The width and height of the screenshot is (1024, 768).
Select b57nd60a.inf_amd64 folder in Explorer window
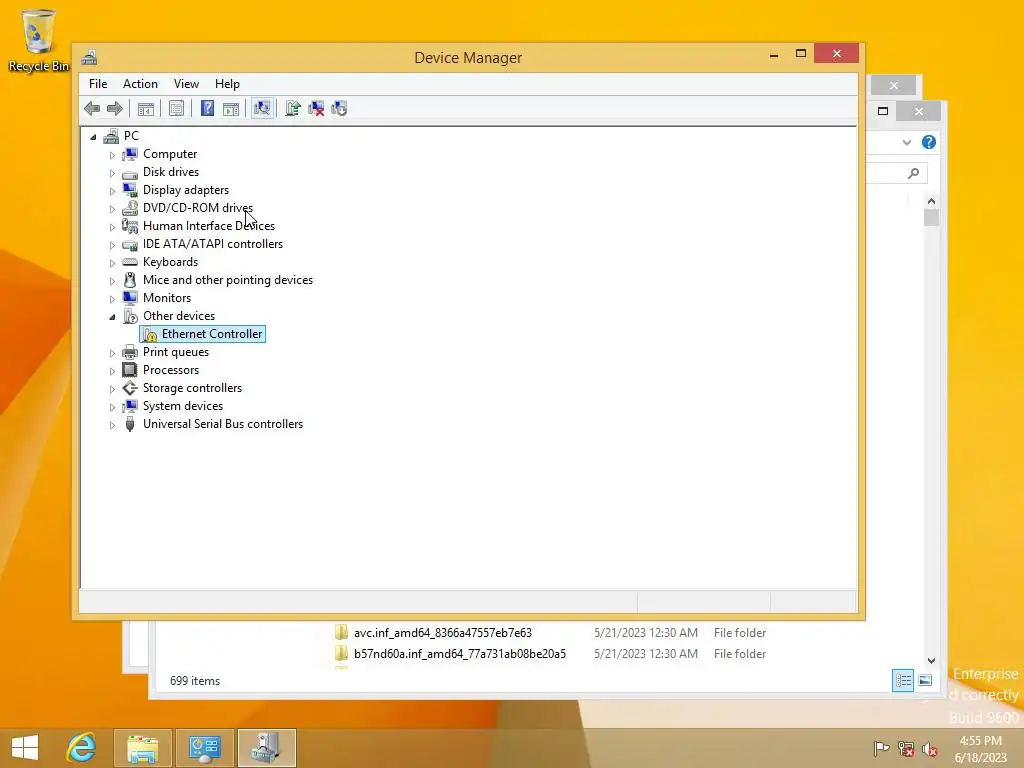click(460, 654)
